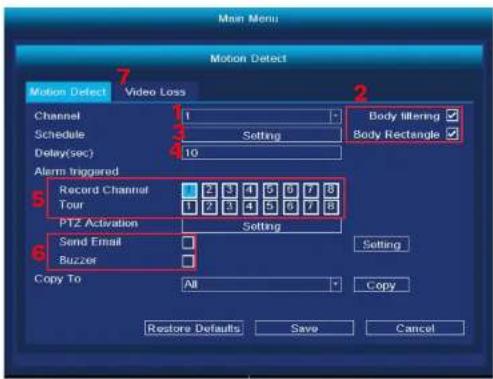Image resolution: width=493 pixels, height=379 pixels.
Task: Click the Cancel button
Action: click(x=415, y=328)
